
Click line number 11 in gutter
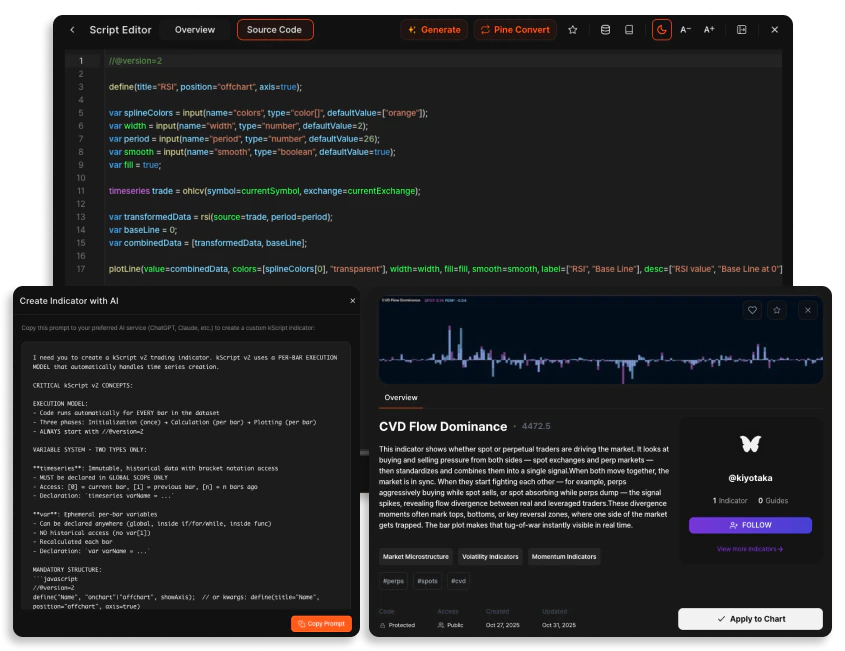(x=81, y=191)
